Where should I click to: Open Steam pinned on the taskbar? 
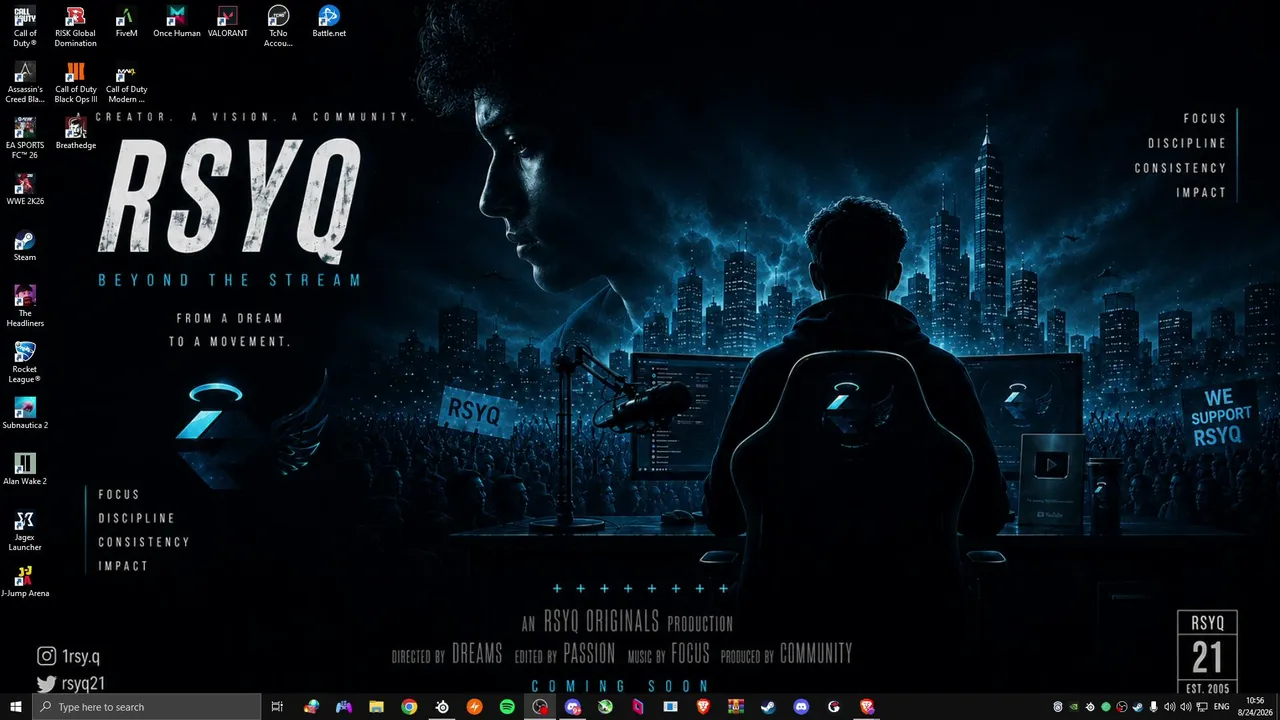(768, 707)
